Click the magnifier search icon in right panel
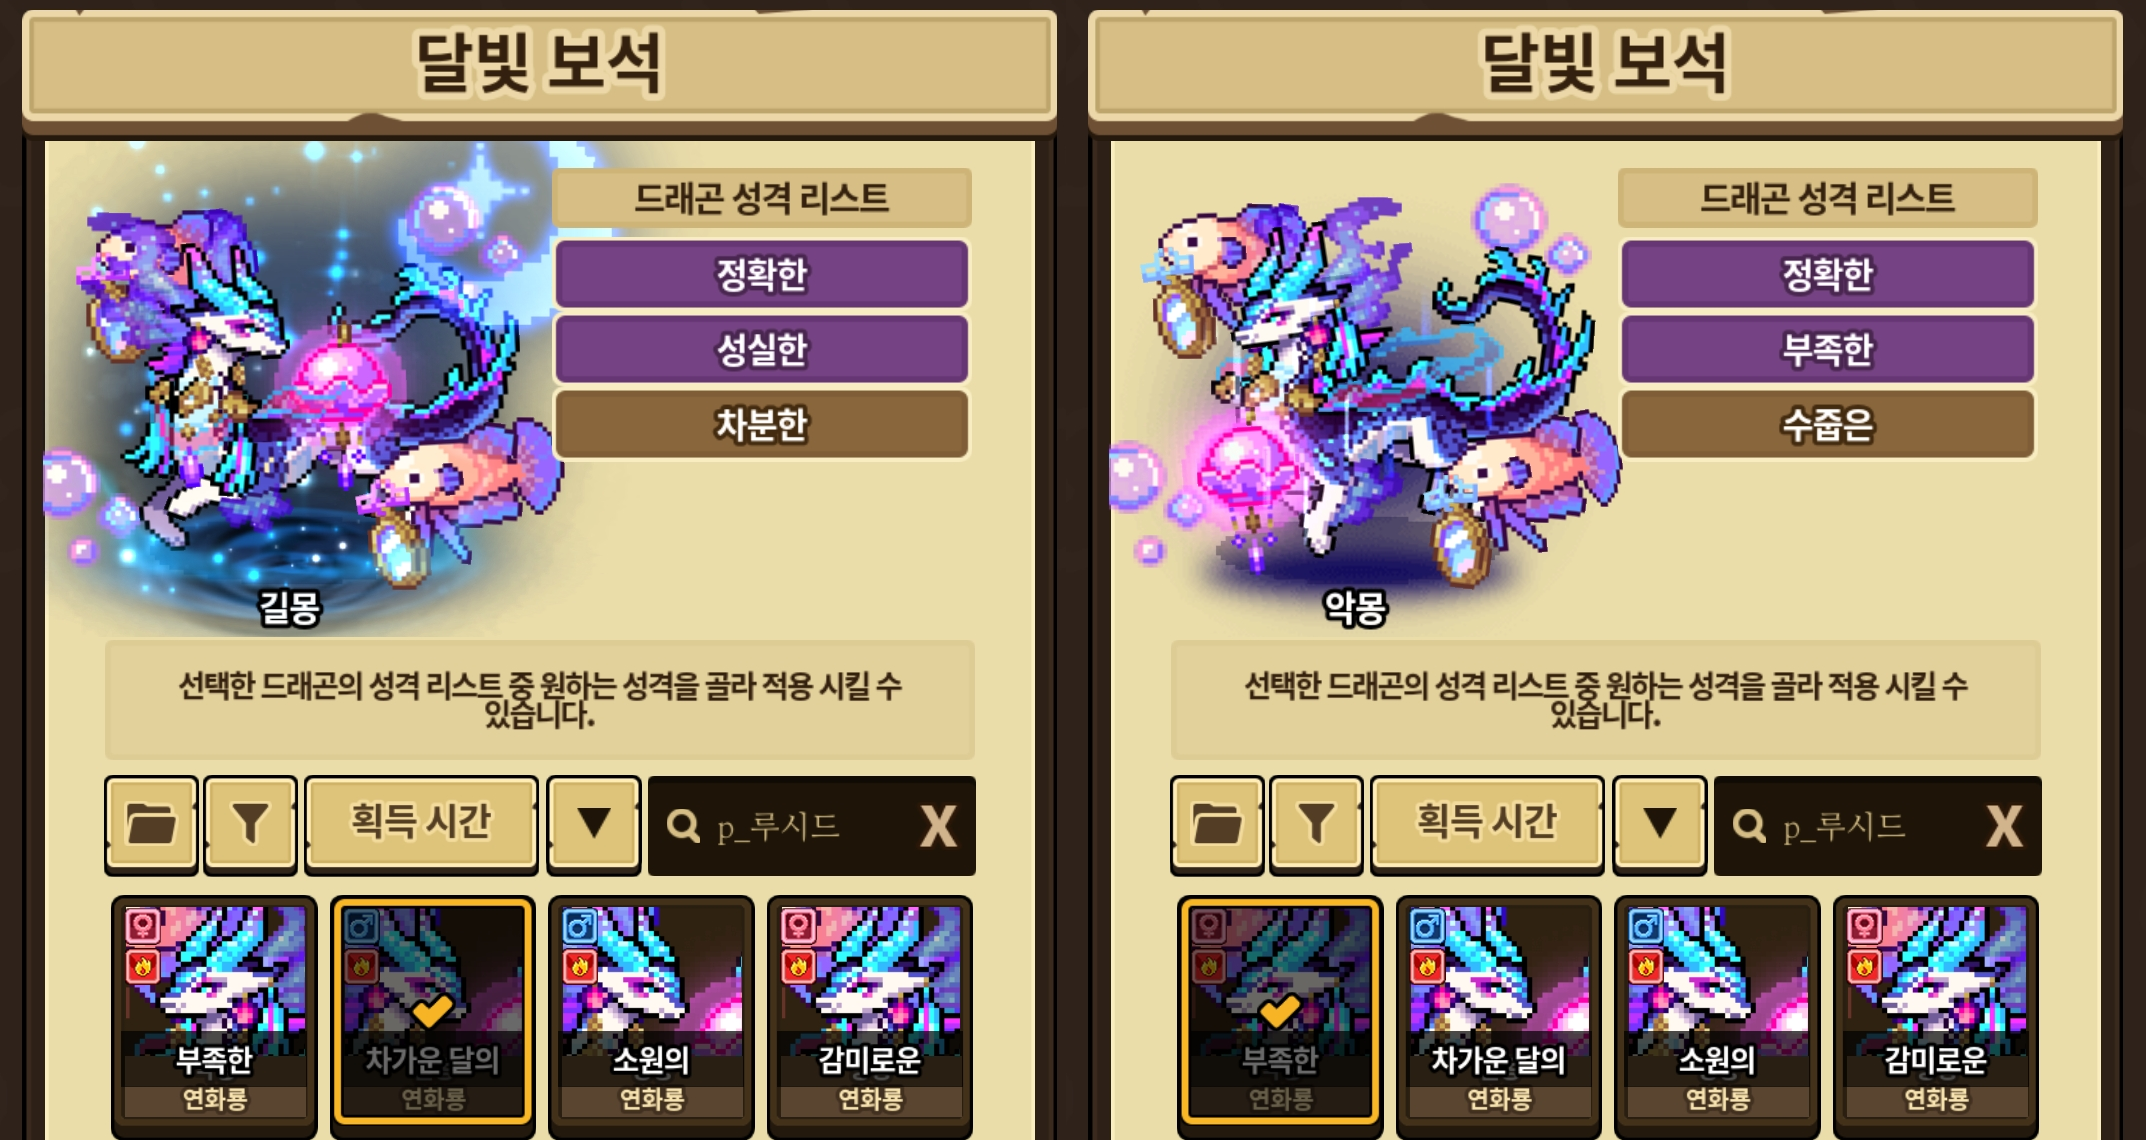 (x=1749, y=826)
